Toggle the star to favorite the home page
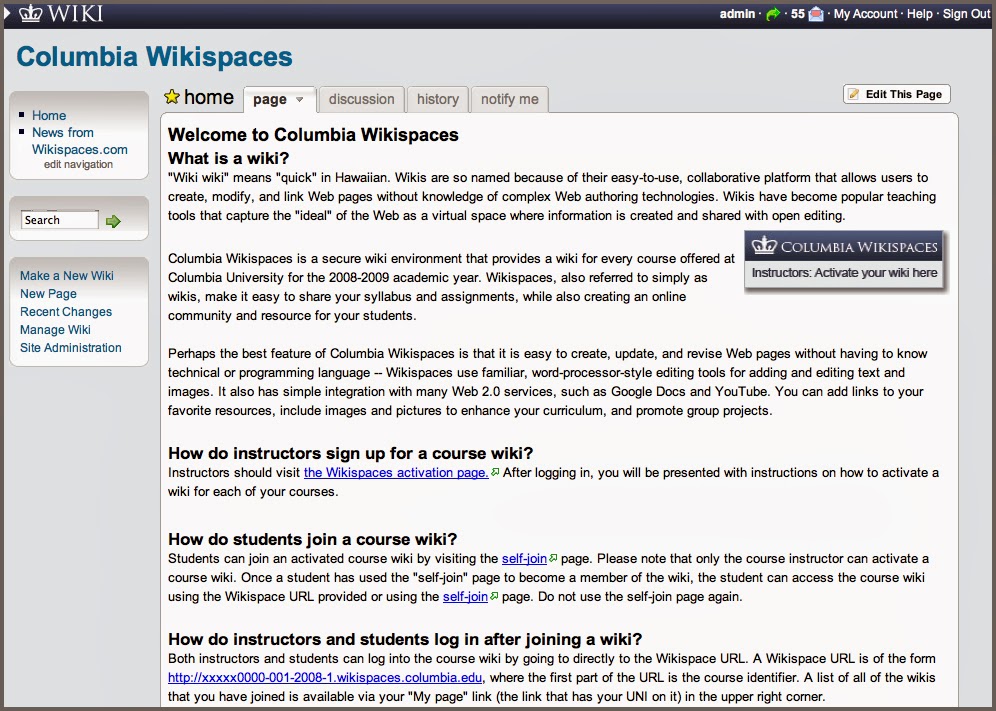The height and width of the screenshot is (711, 996). tap(171, 97)
